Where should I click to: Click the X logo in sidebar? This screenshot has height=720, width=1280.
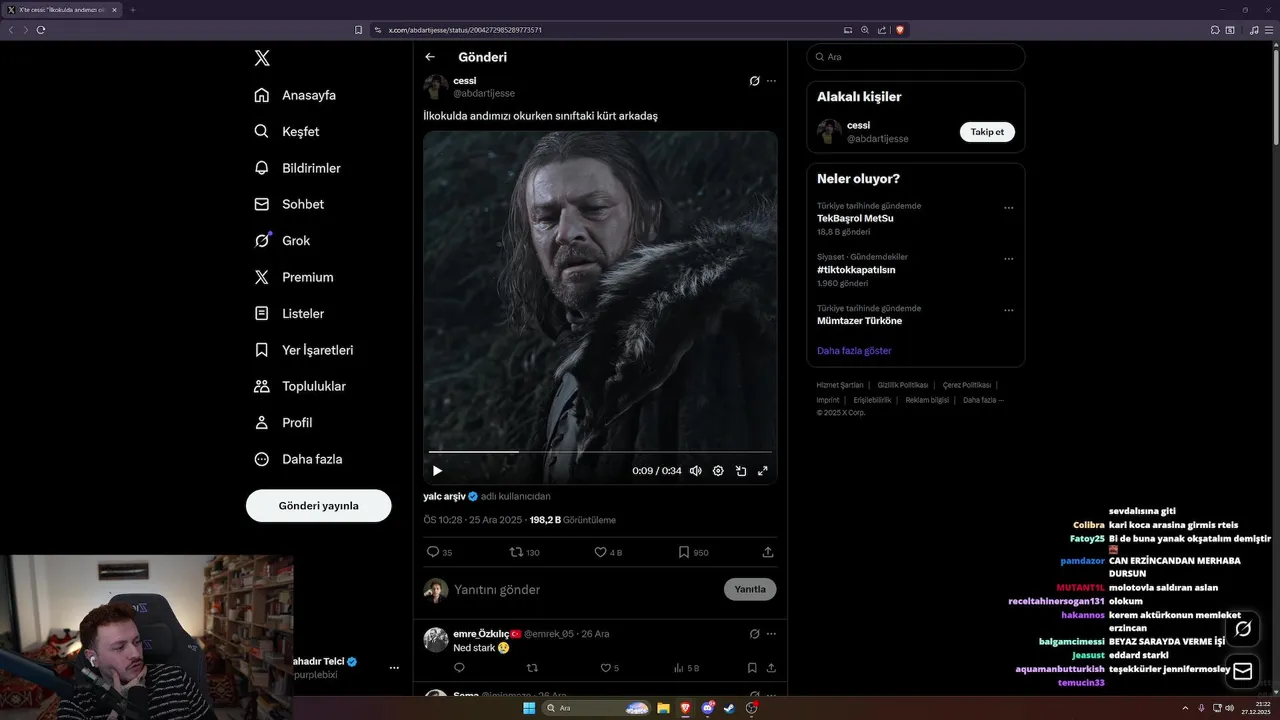tap(262, 58)
